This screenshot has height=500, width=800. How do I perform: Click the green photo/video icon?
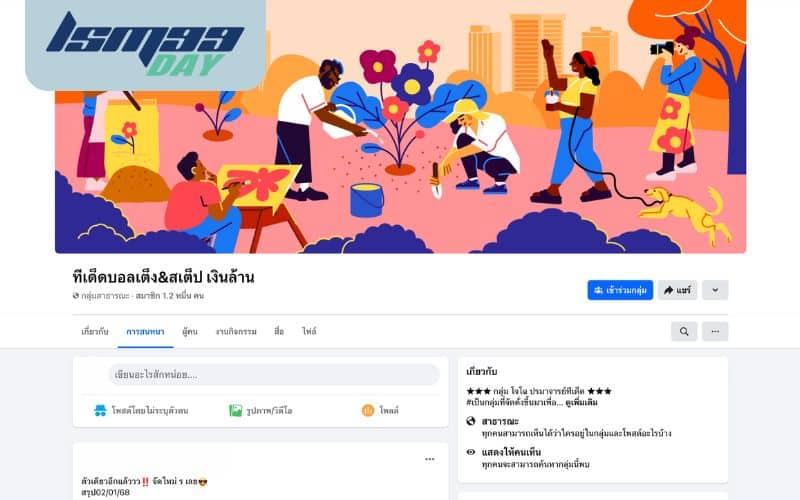[235, 410]
